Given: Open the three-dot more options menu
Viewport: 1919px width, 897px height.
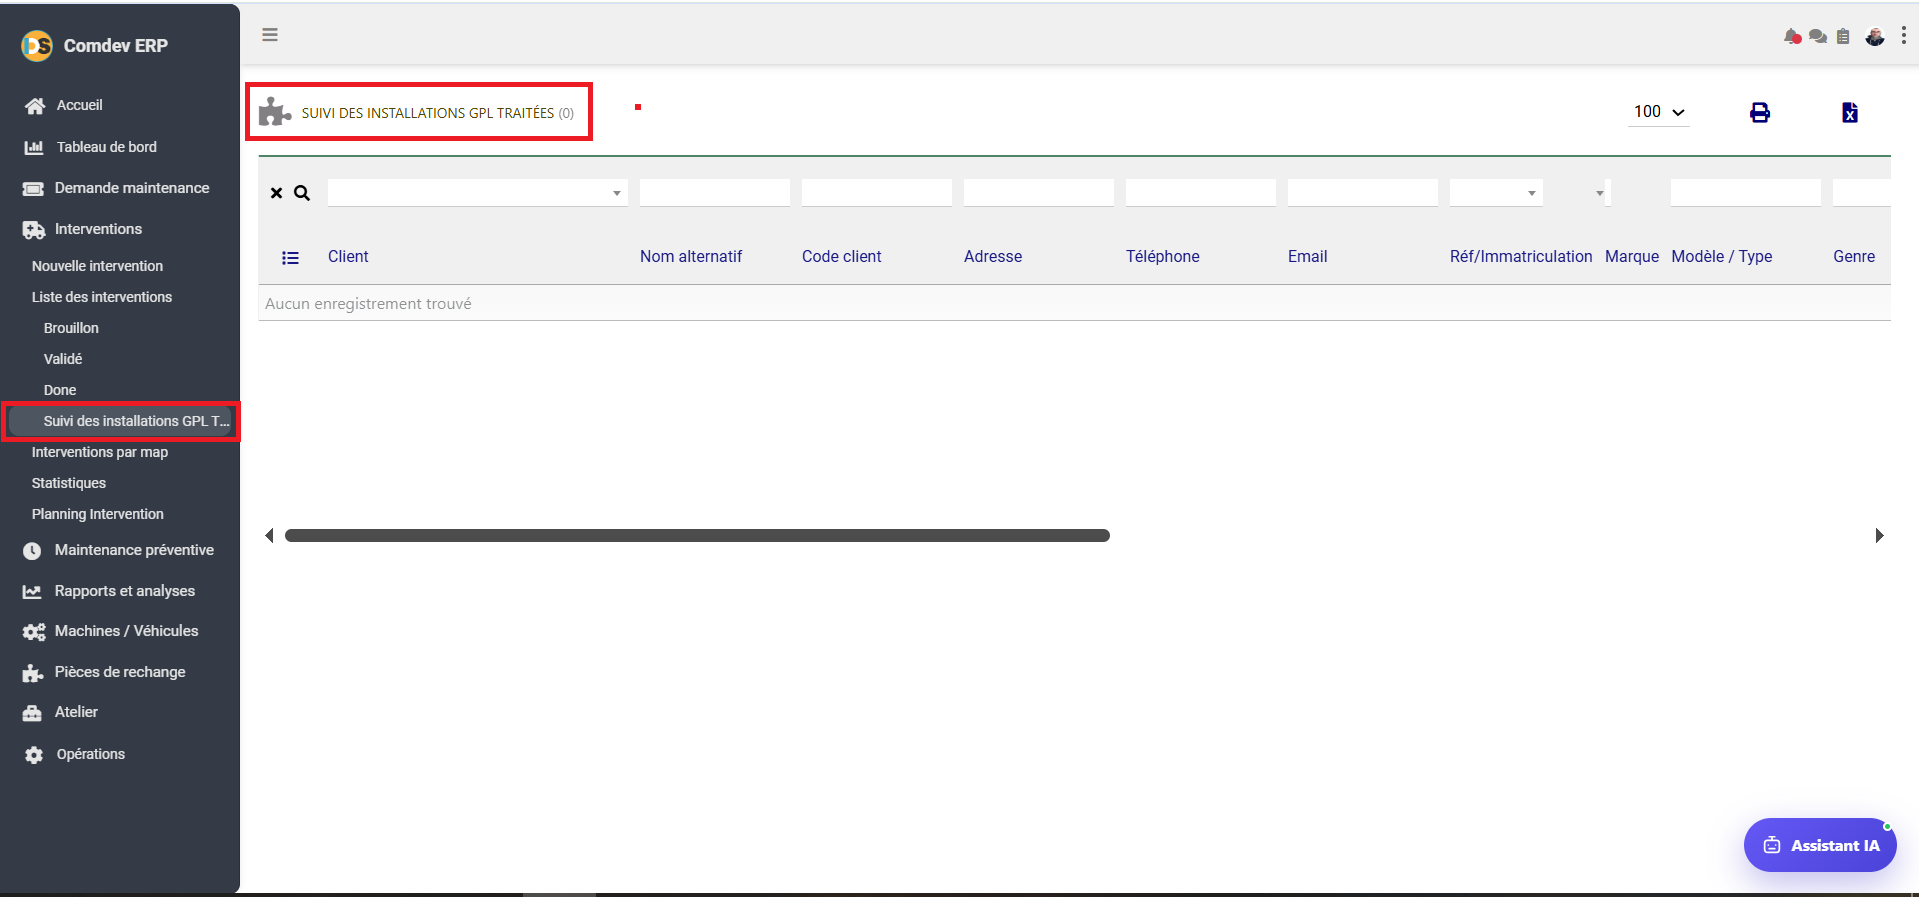Looking at the screenshot, I should 1903,36.
